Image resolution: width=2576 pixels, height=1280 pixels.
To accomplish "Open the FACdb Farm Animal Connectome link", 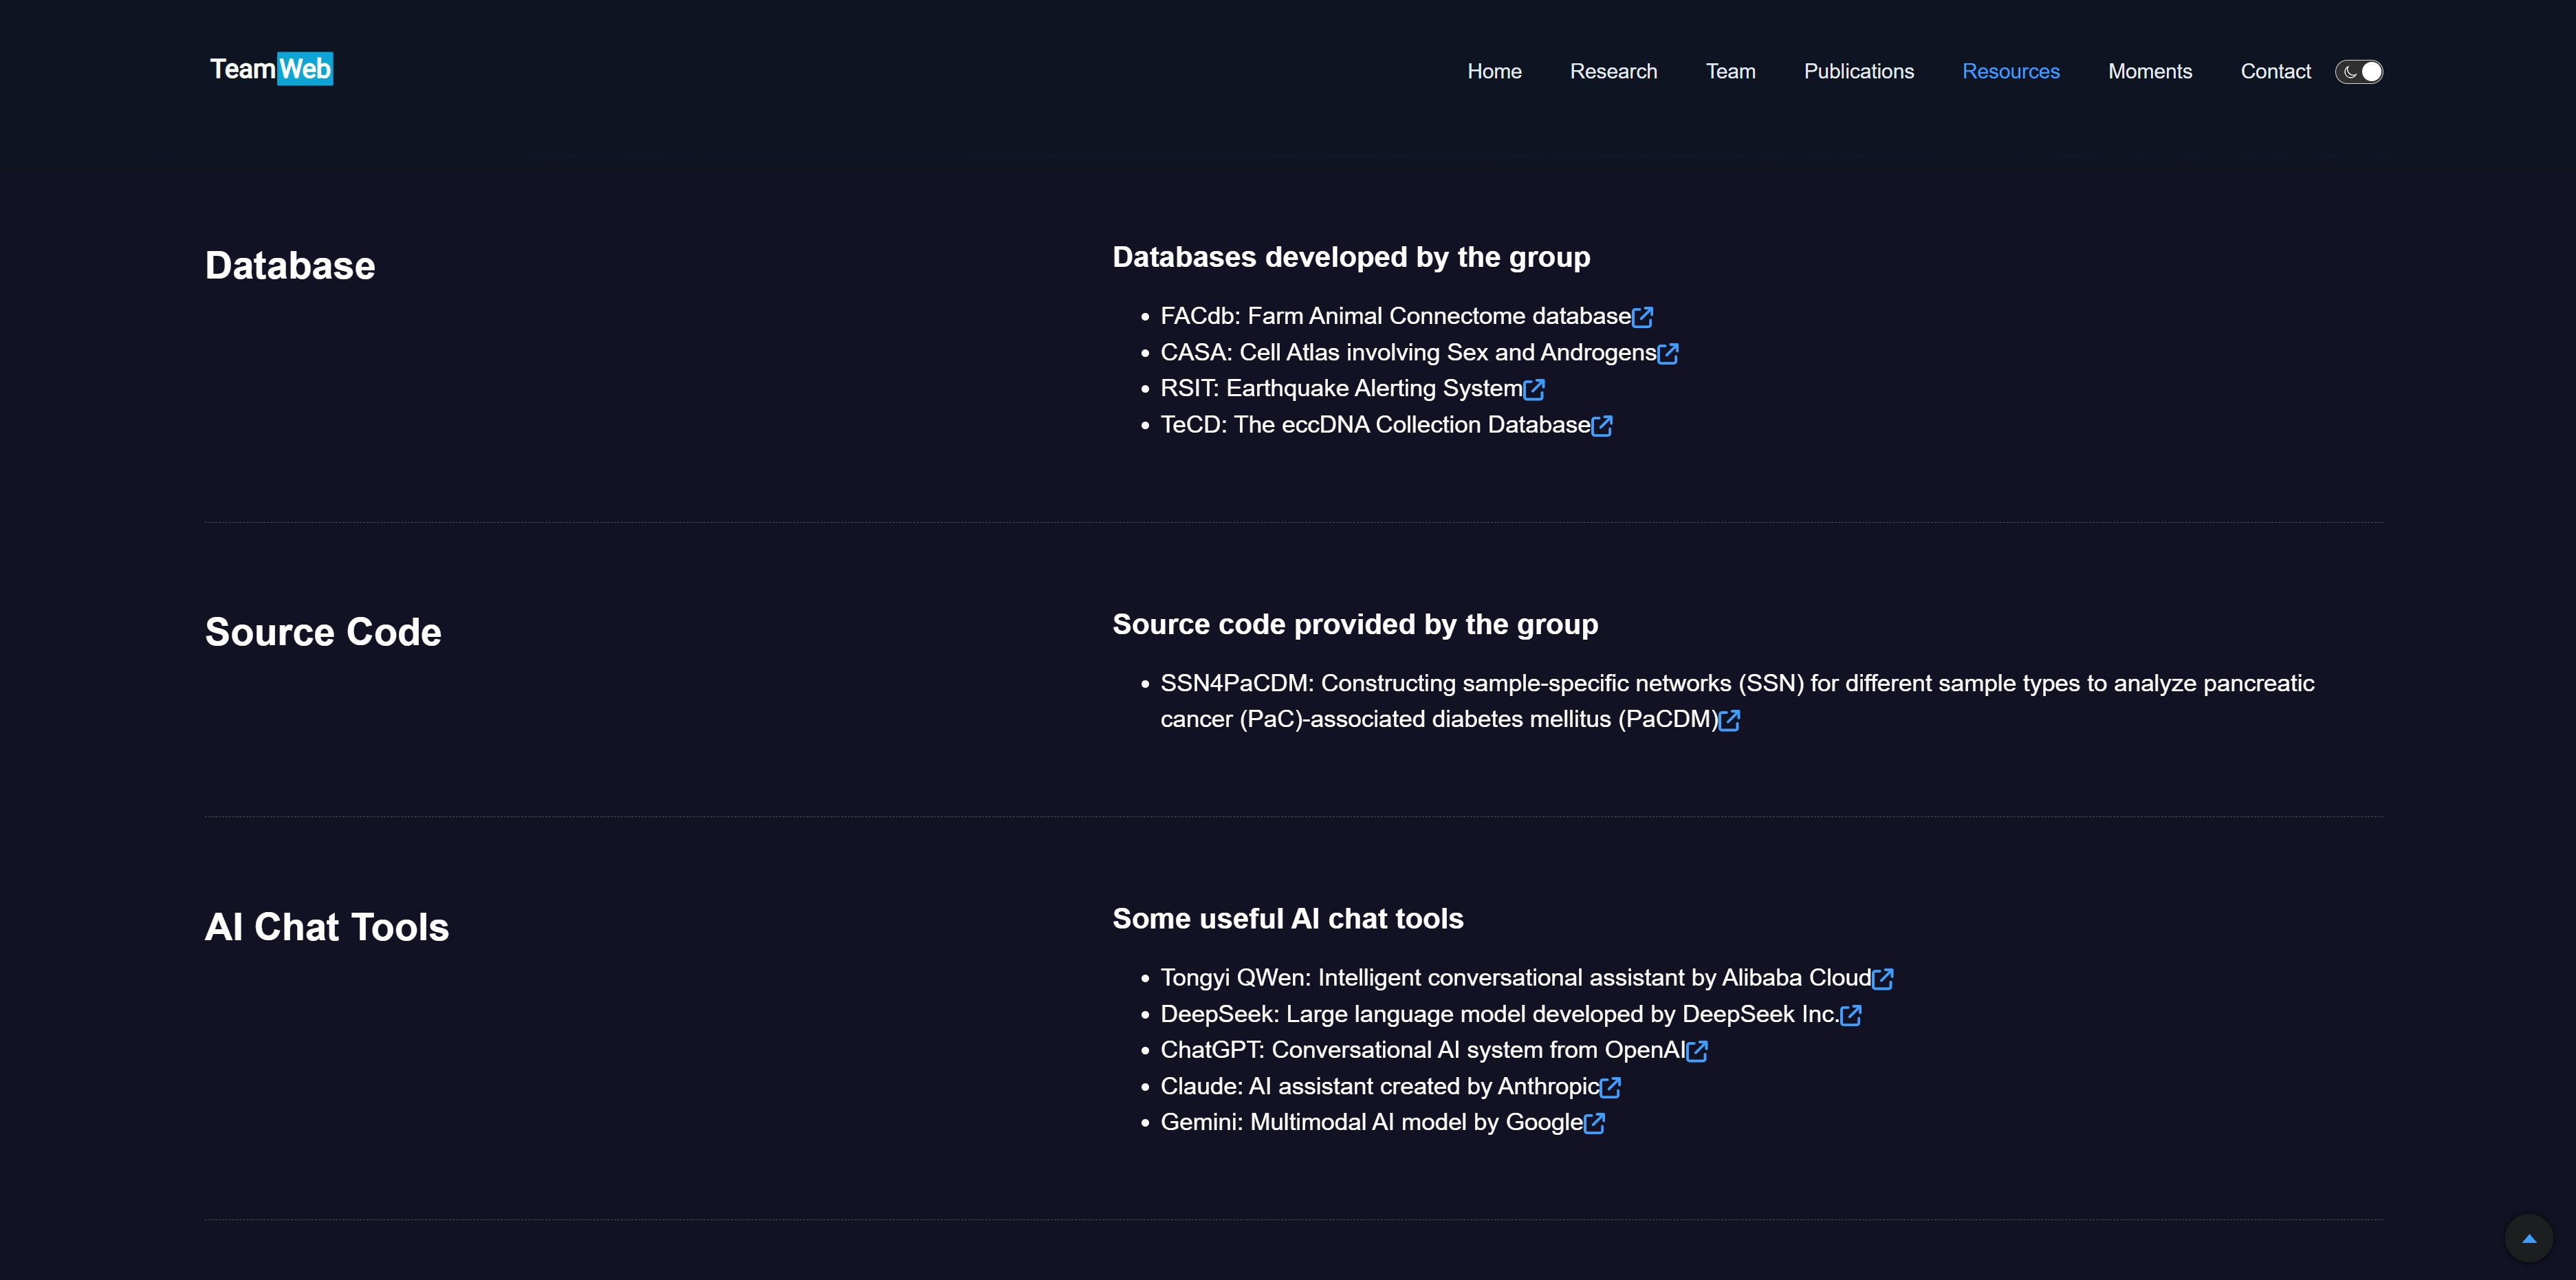I will pos(1394,316).
